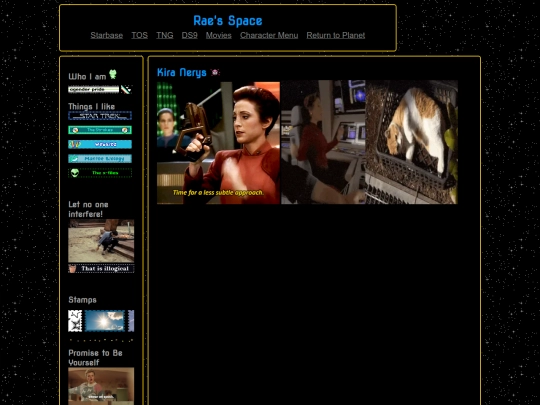Image resolution: width=540 pixels, height=405 pixels.
Task: Click the sunny sky stamp
Action: click(104, 321)
